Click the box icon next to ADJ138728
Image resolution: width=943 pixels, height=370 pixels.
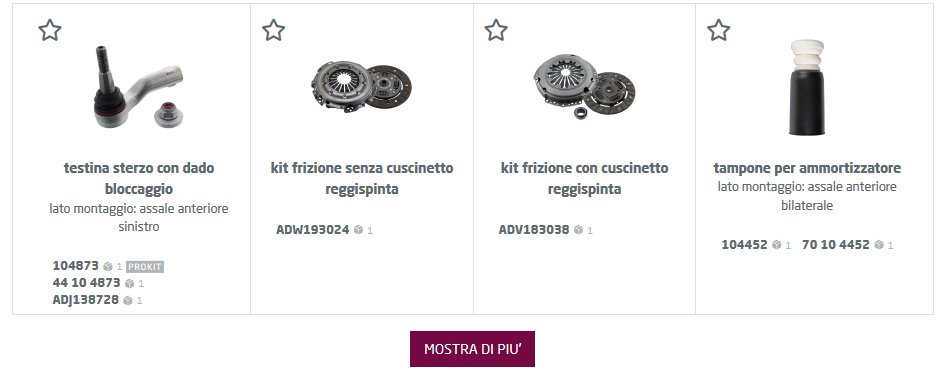tap(128, 300)
